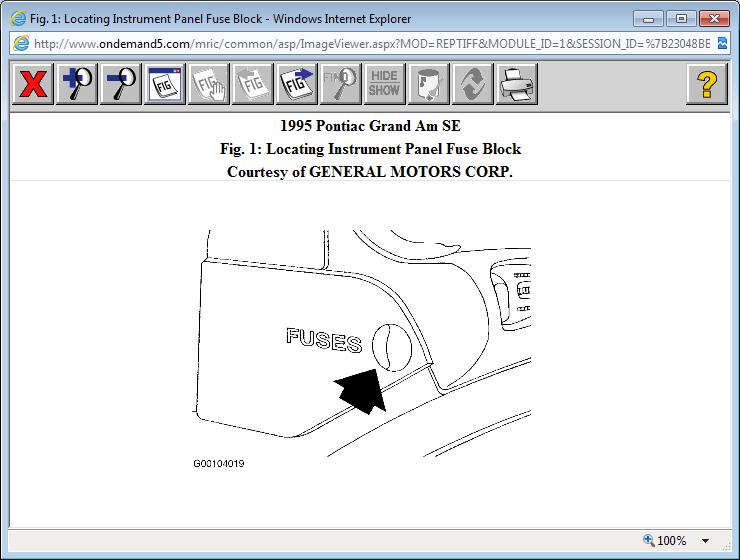This screenshot has width=740, height=560.
Task: Click the Find magnifier icon
Action: pos(340,84)
